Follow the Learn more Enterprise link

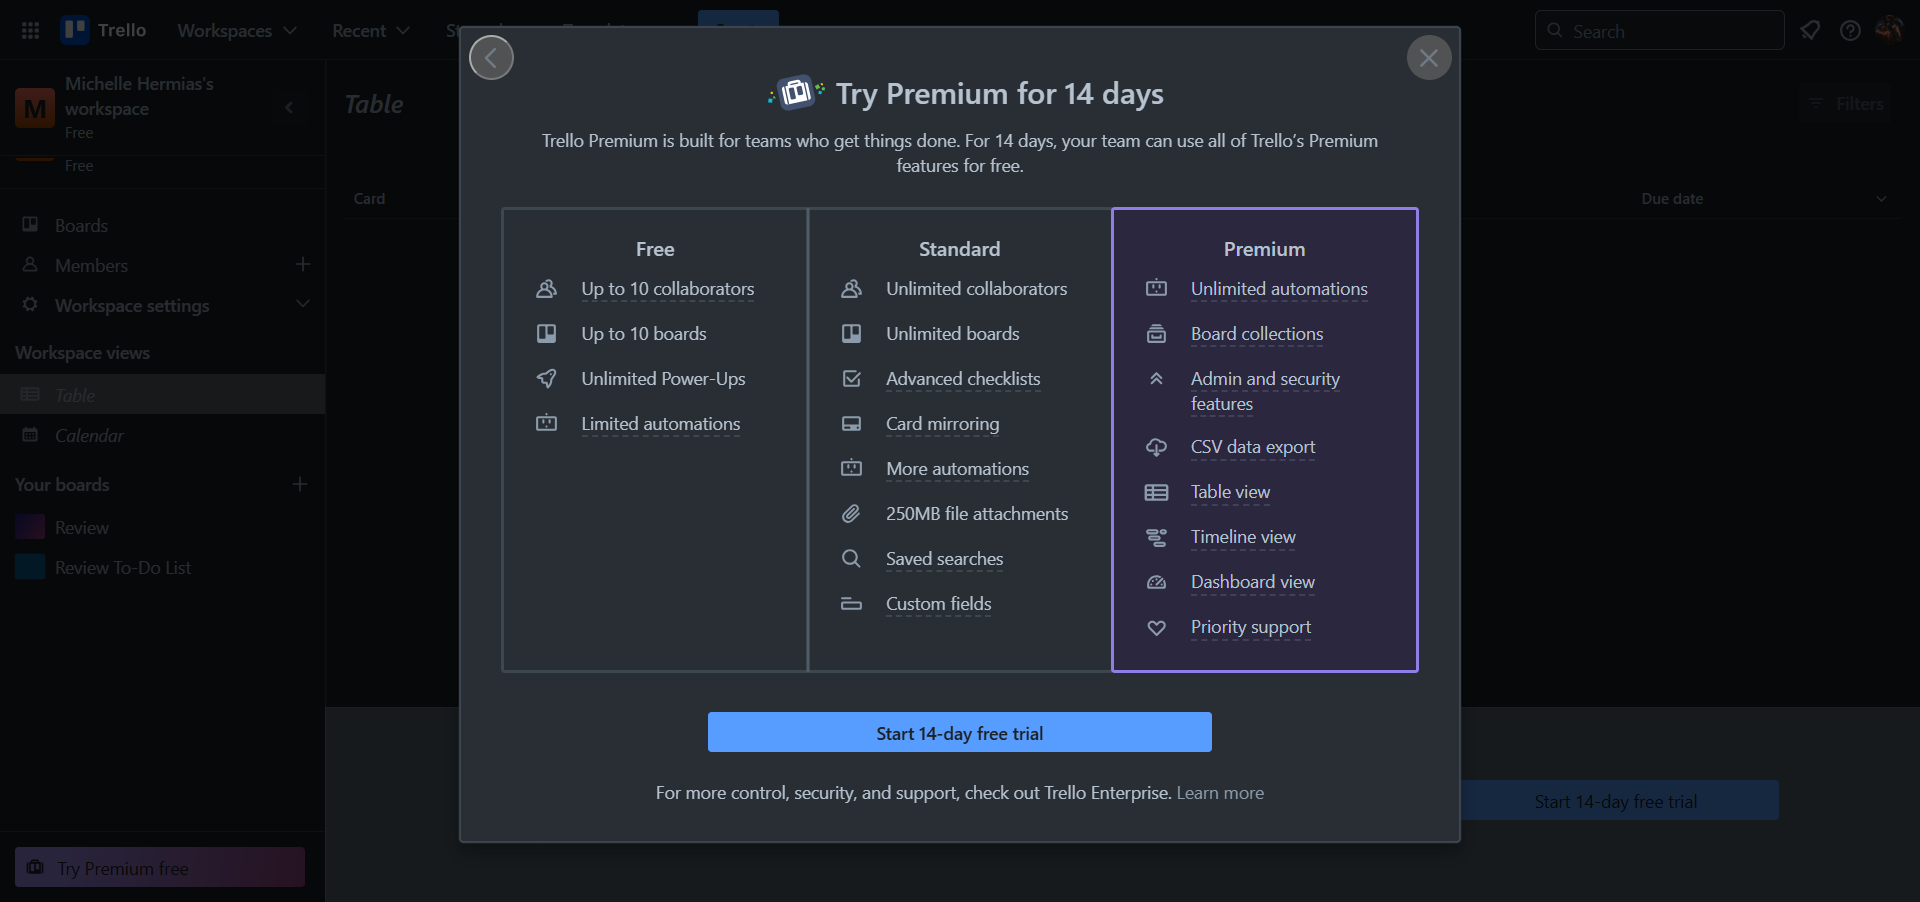[x=1220, y=793]
